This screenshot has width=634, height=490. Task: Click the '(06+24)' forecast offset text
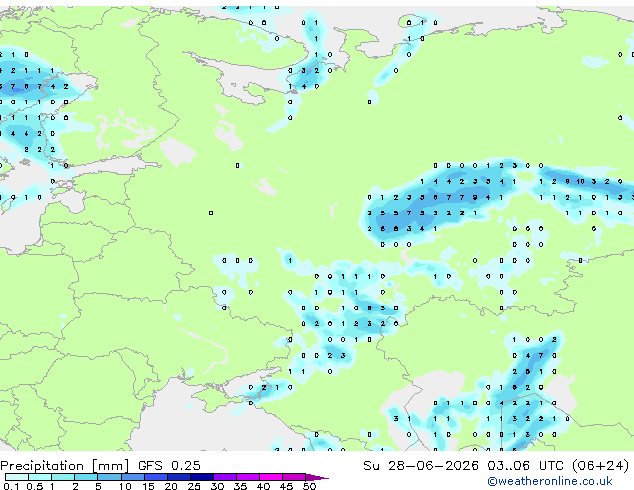point(601,466)
